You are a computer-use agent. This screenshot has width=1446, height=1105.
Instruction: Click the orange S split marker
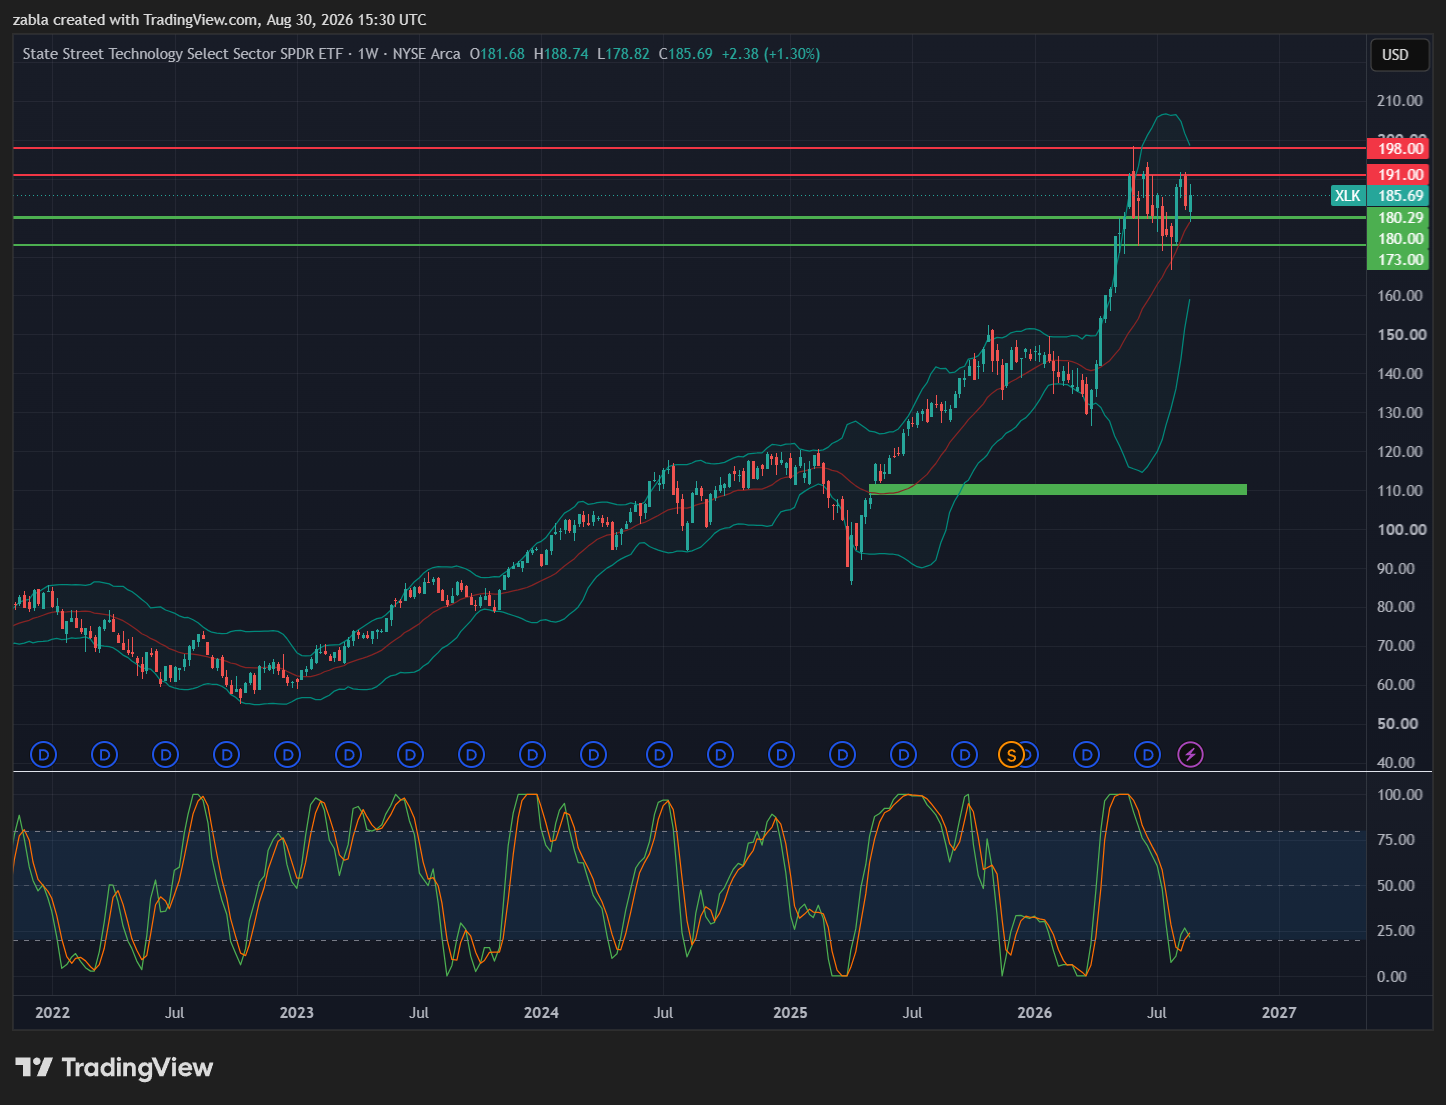[1011, 754]
